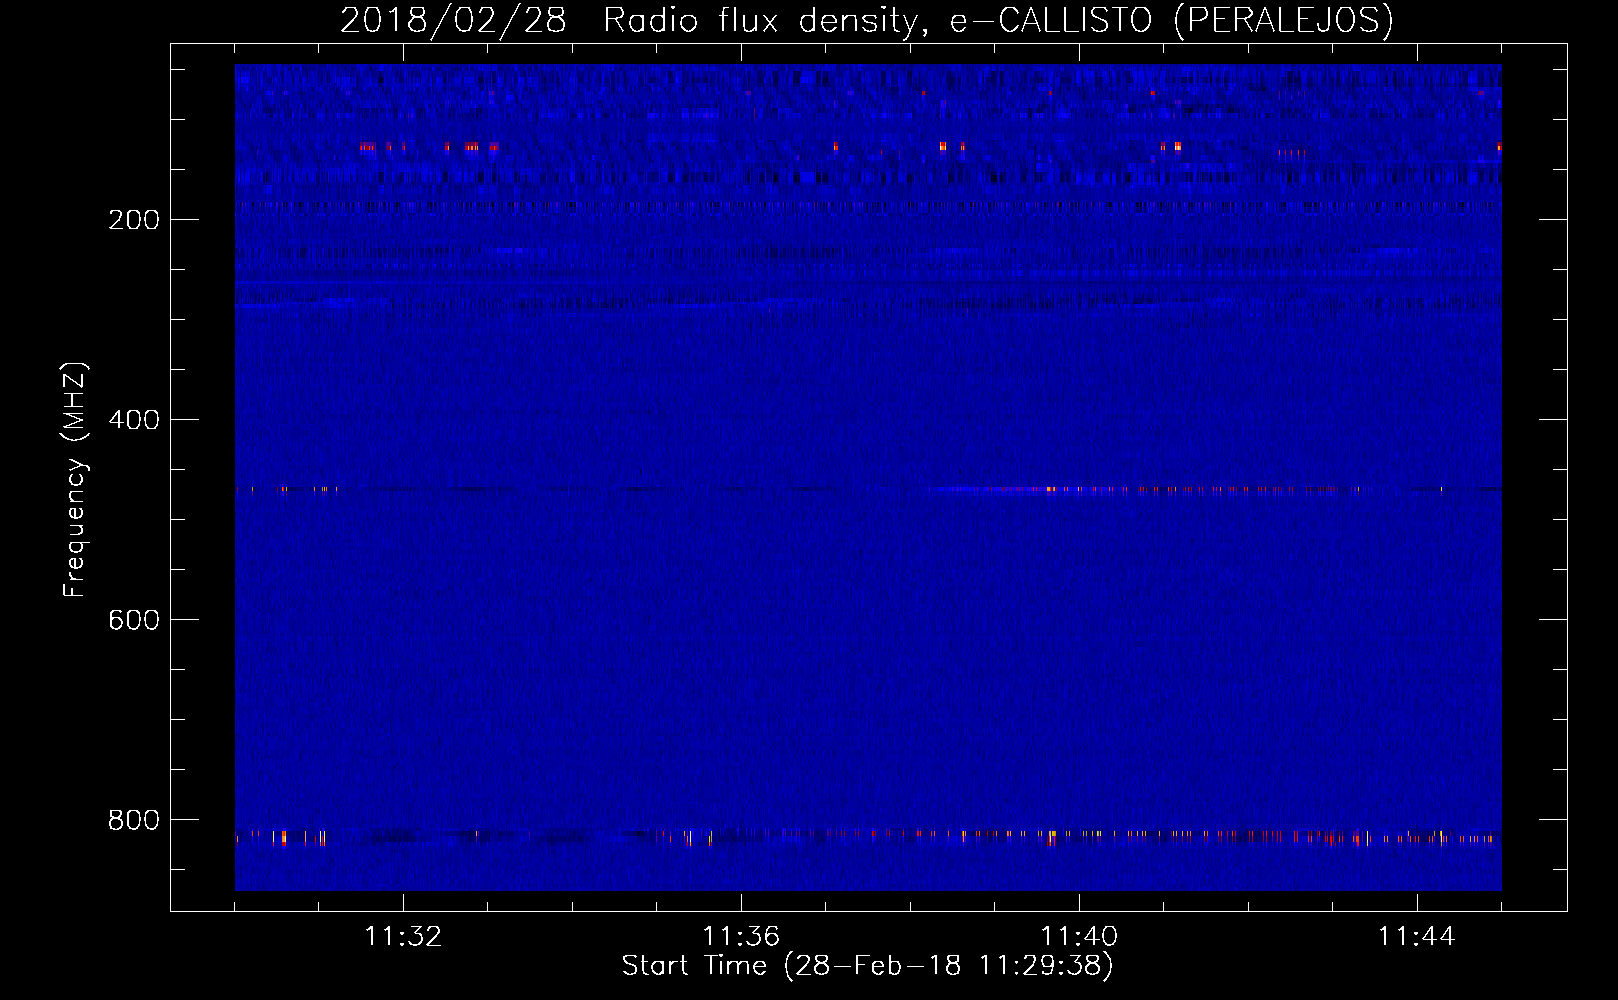Viewport: 1618px width, 1000px height.
Task: Click the 11:44 time tick label
Action: (x=1417, y=937)
